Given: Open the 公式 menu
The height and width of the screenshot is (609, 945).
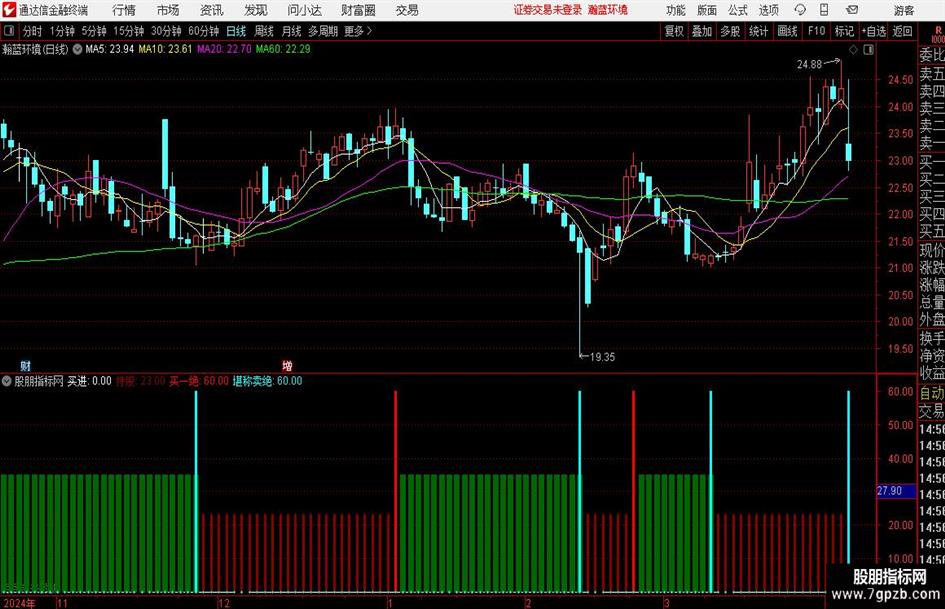Looking at the screenshot, I should (738, 10).
